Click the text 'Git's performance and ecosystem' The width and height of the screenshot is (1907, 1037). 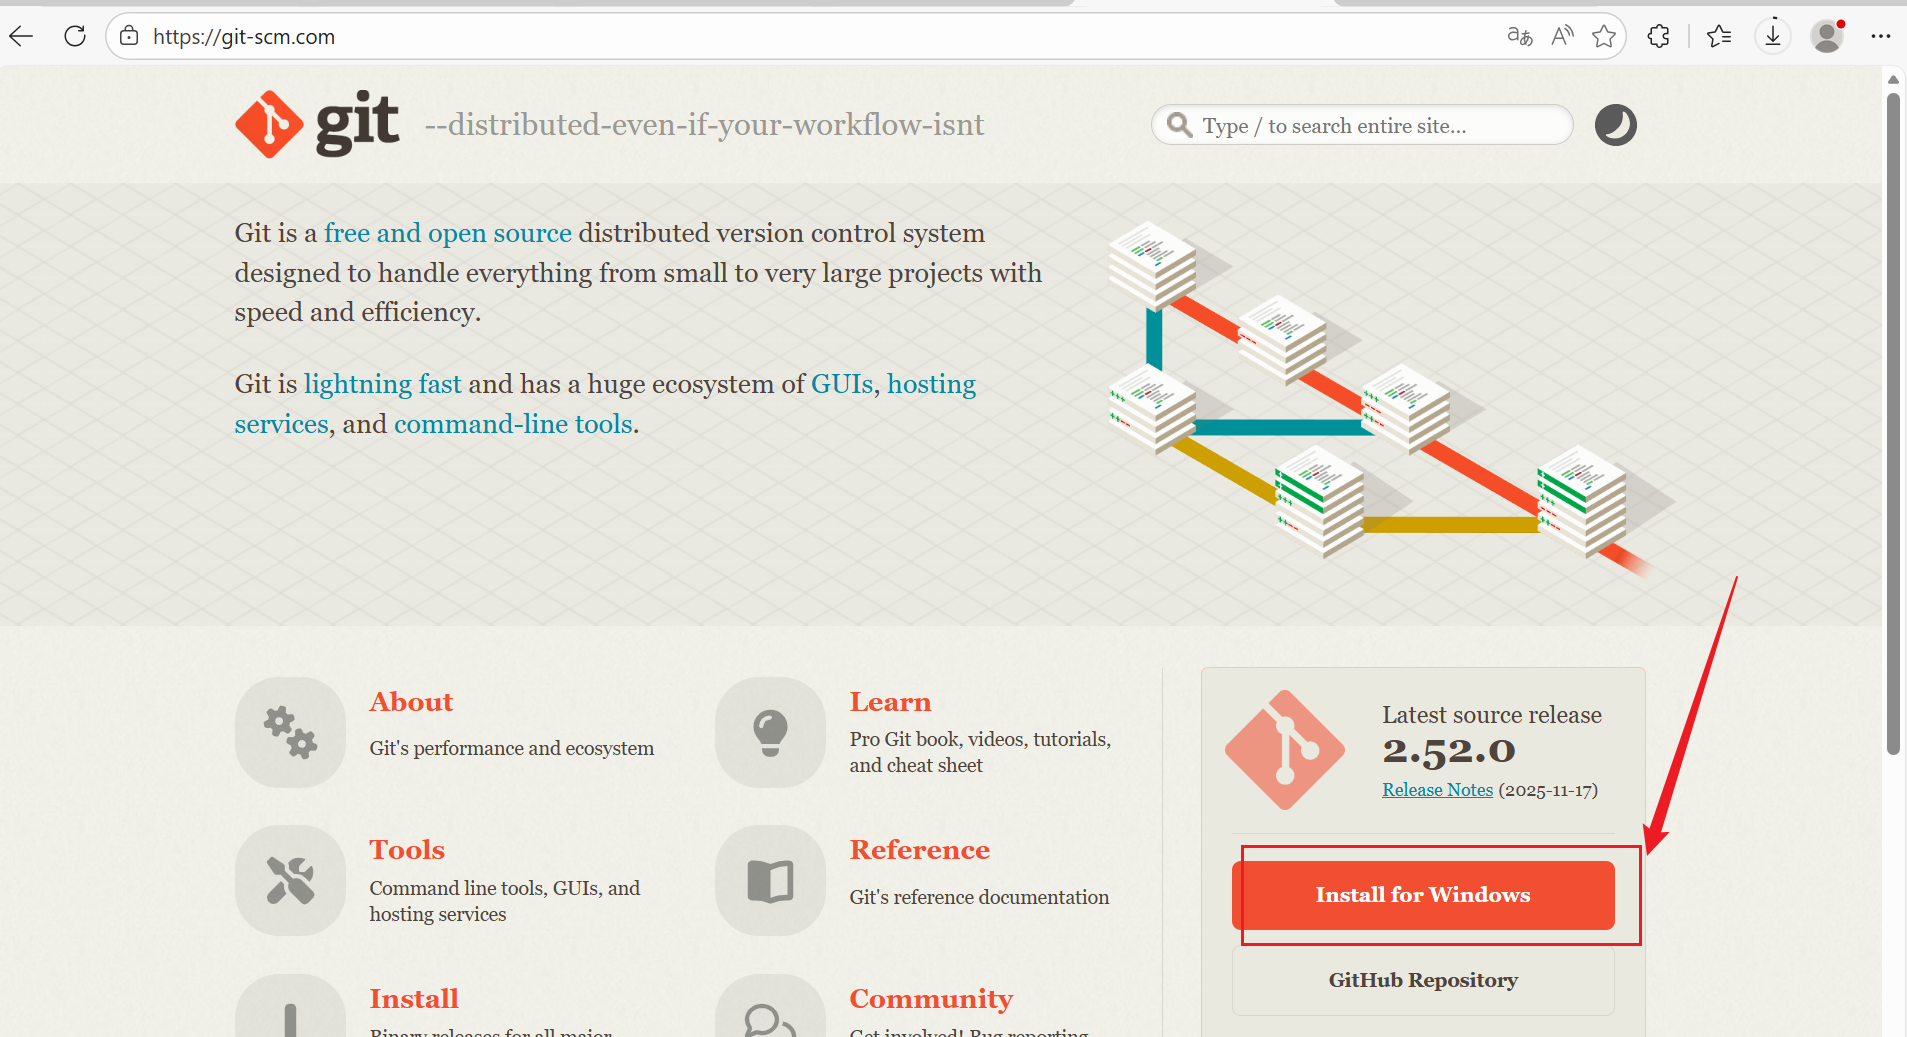(x=512, y=748)
